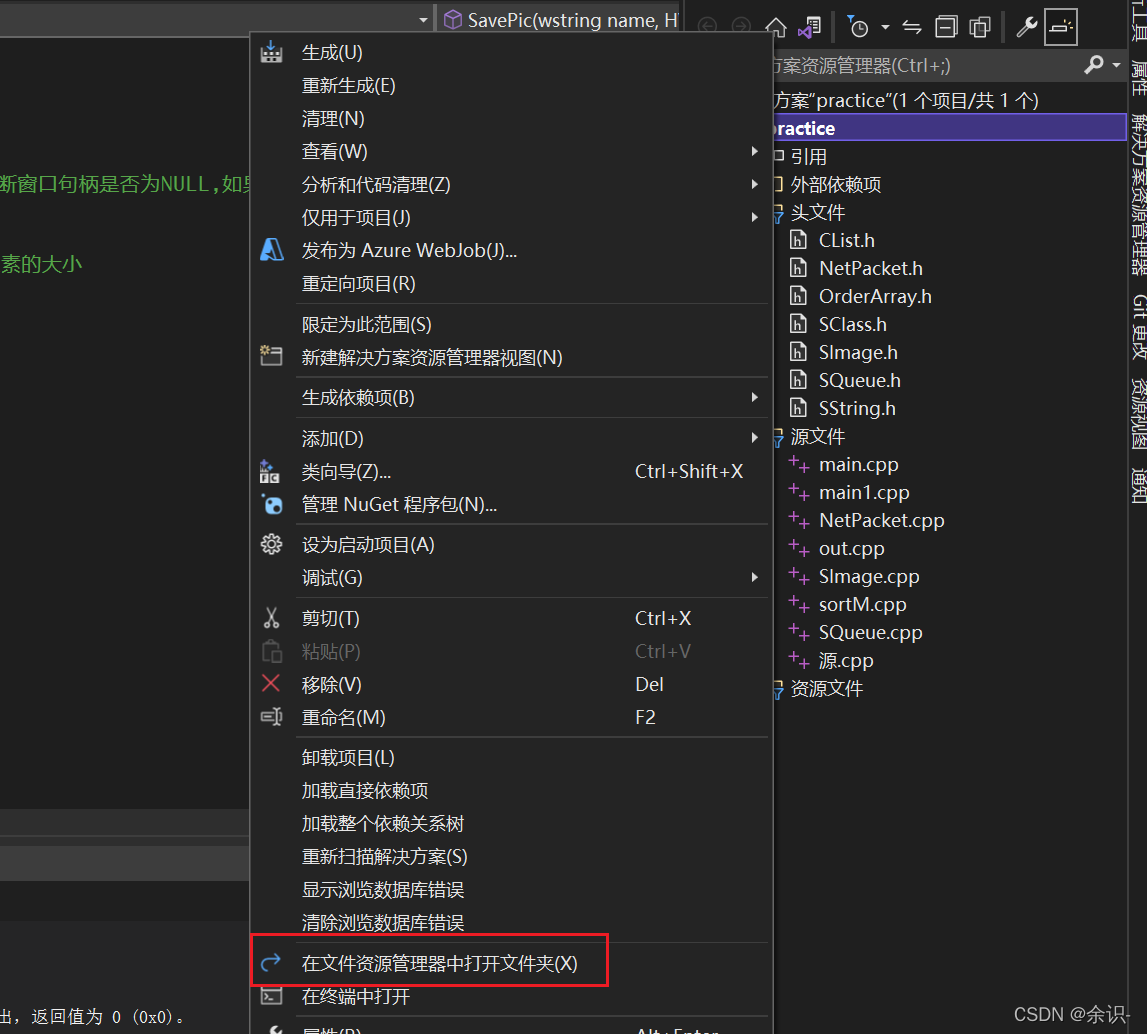Toggle preview selected items button
Screen dimensions: 1147x1034
click(1061, 27)
